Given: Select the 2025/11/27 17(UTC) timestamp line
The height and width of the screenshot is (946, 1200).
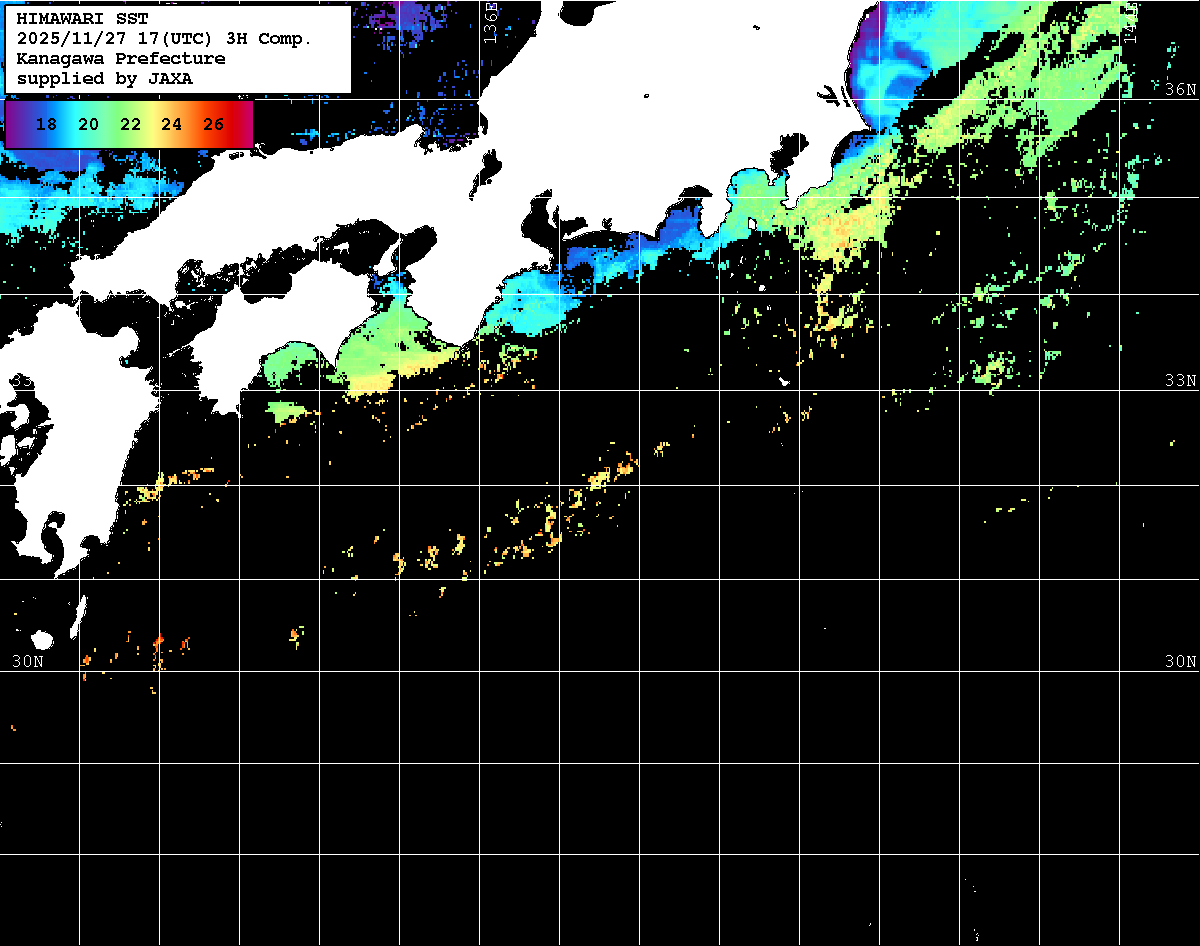Looking at the screenshot, I should (164, 39).
